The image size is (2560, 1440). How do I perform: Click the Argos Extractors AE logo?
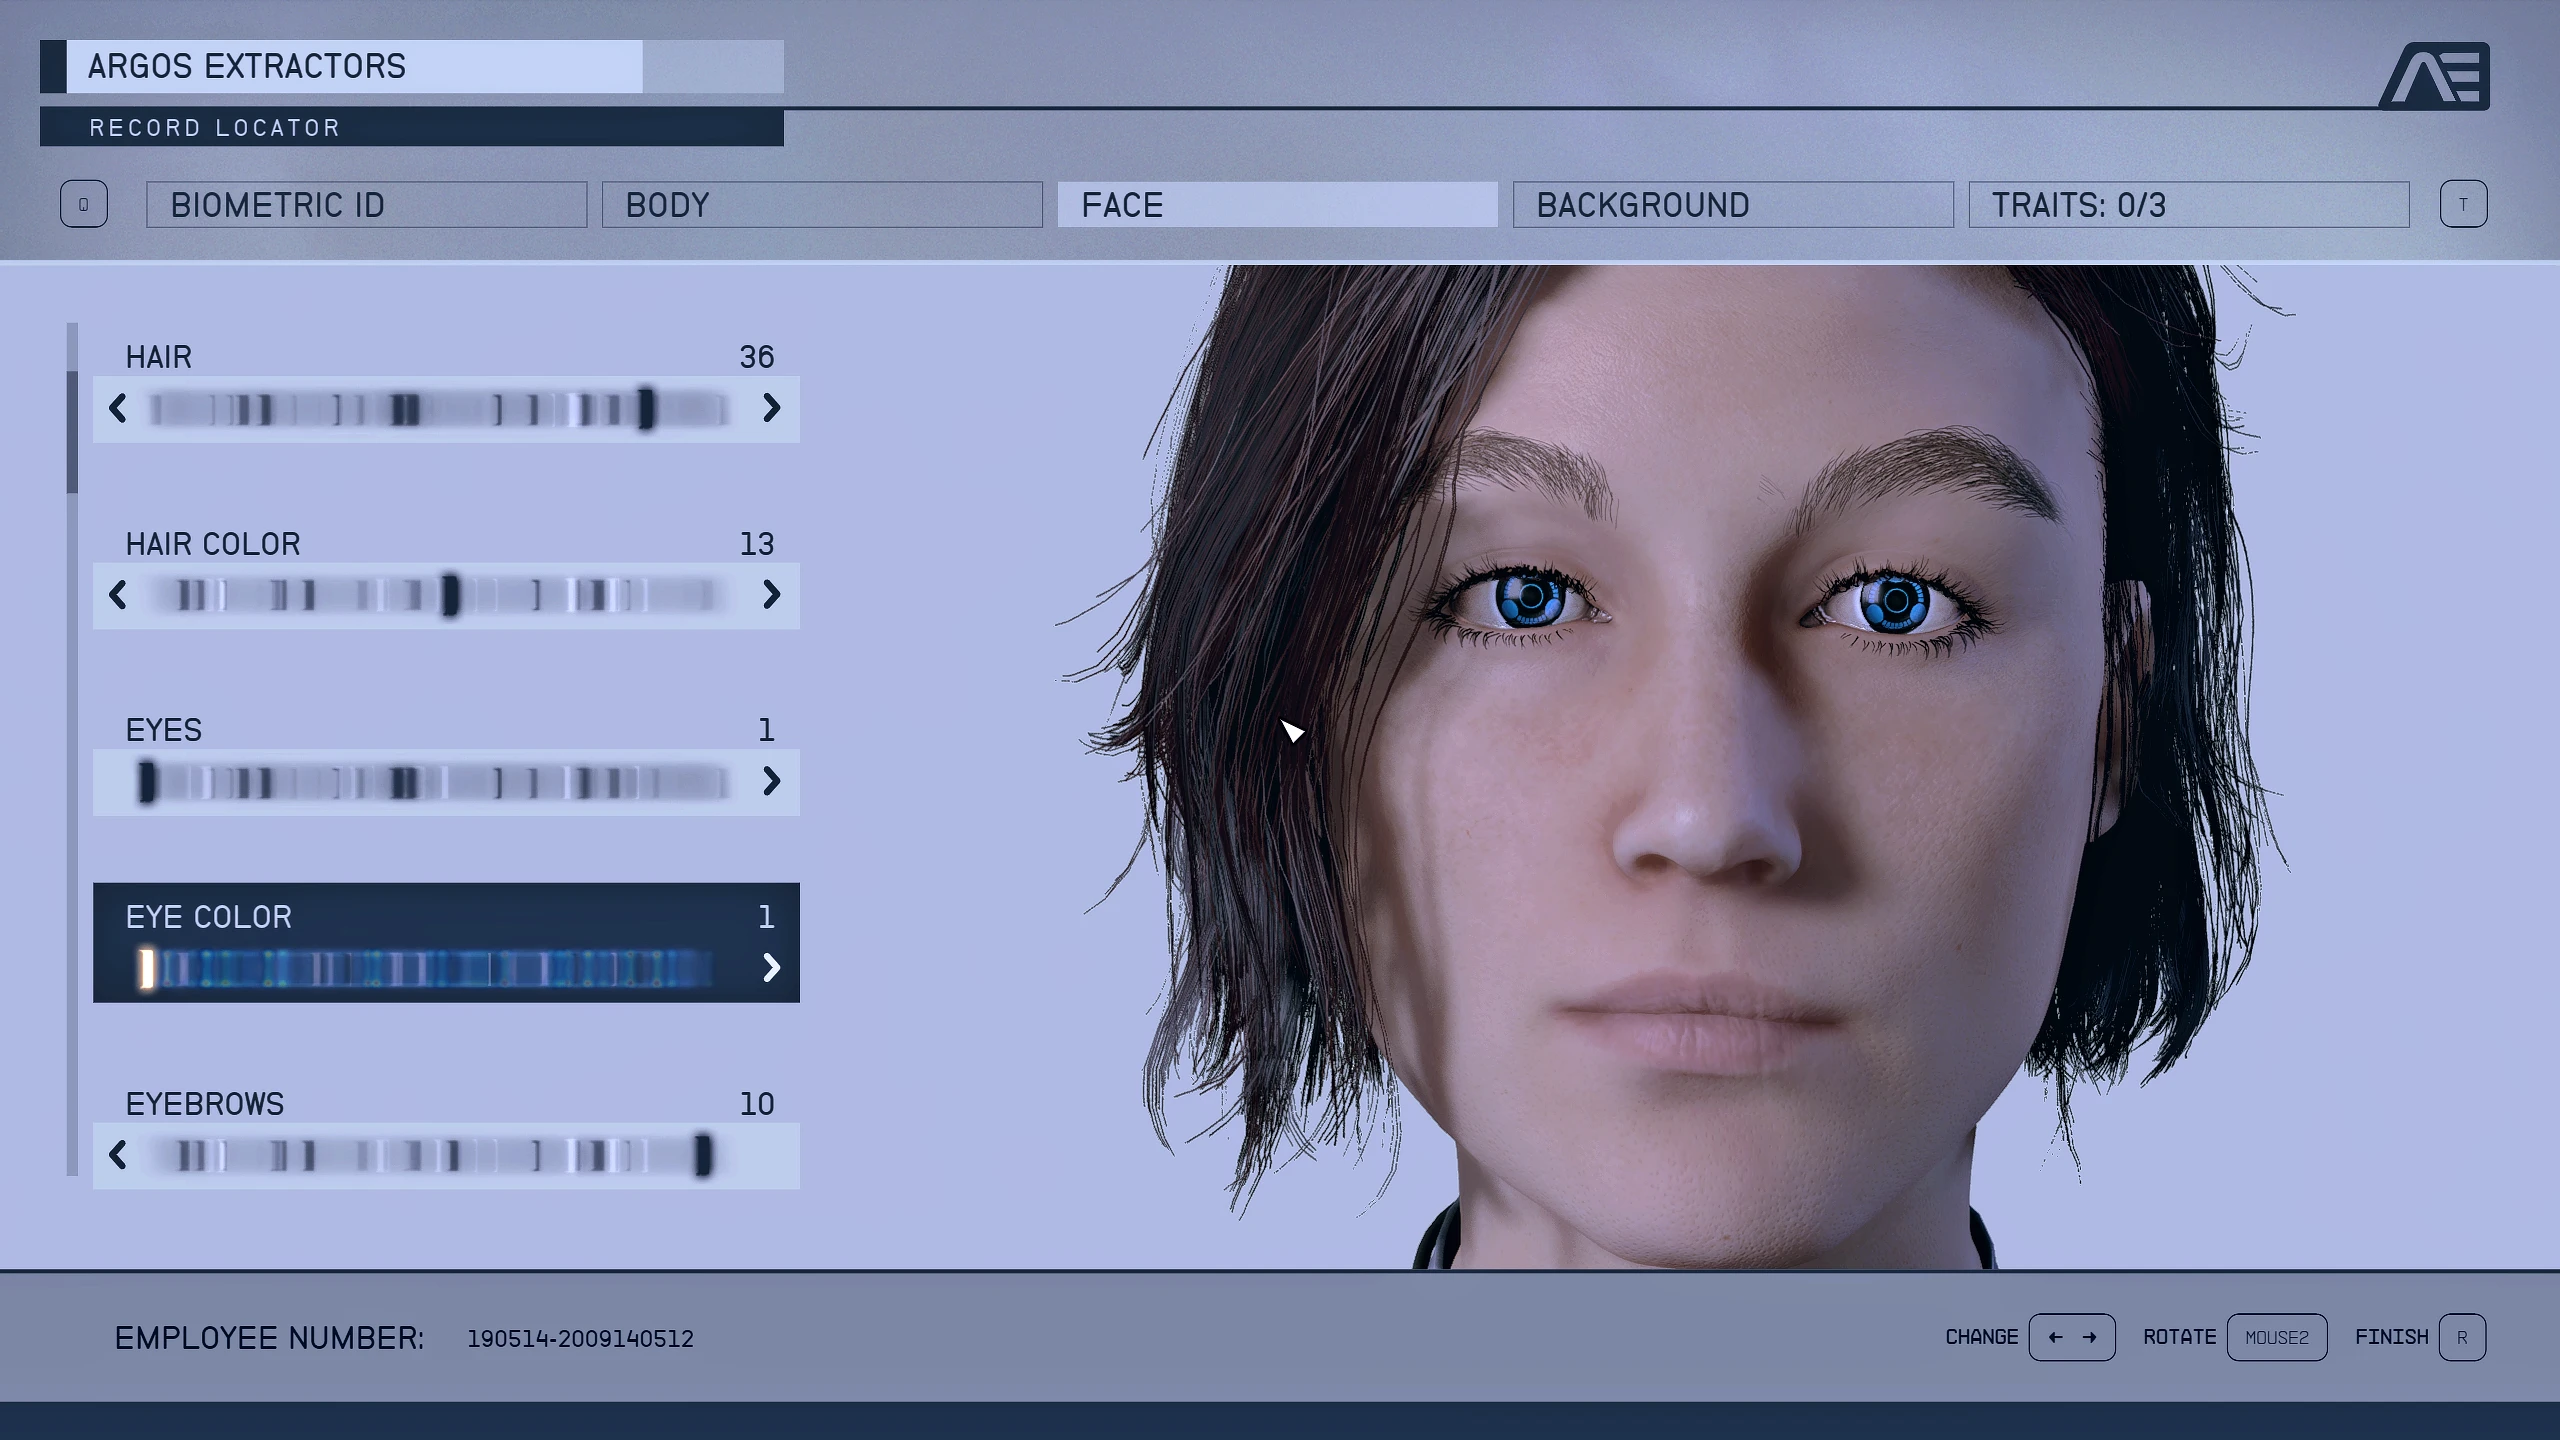(2435, 76)
